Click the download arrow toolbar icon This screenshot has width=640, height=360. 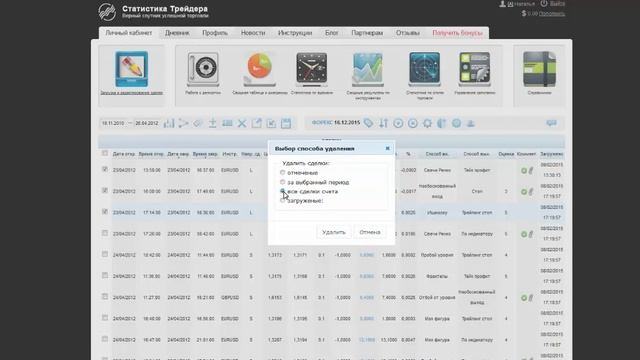[213, 123]
